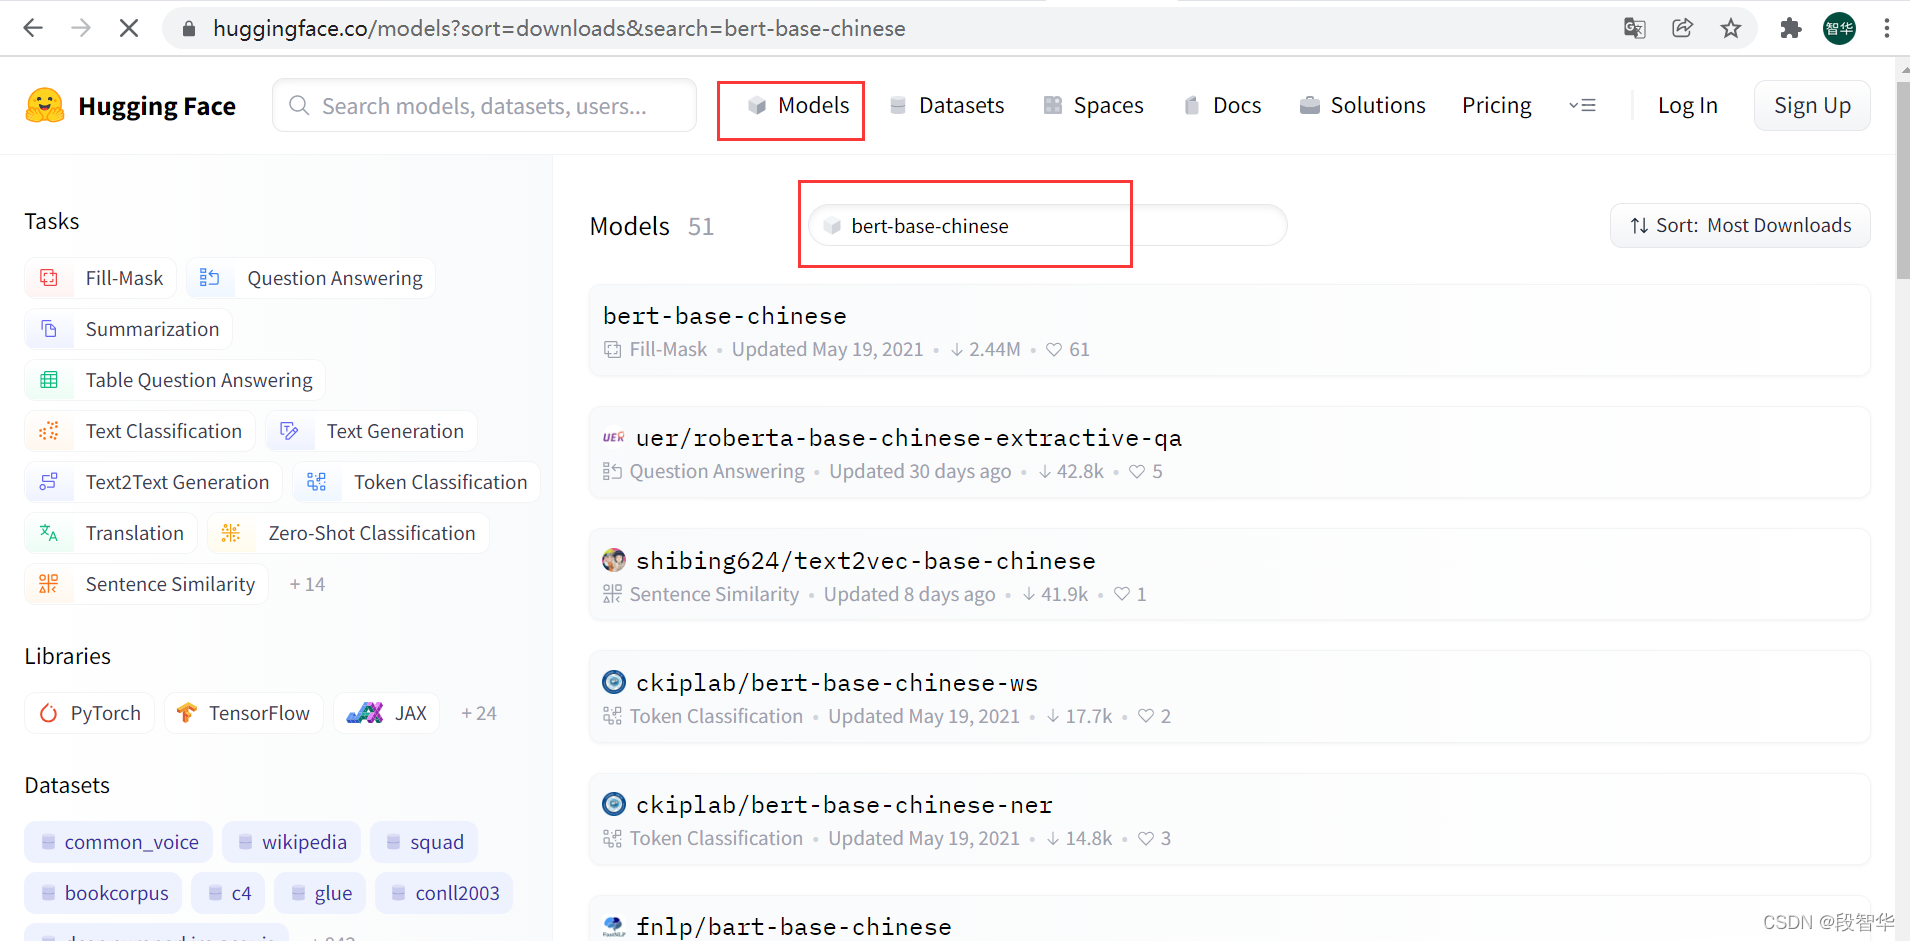Click the forward navigation arrow
Image resolution: width=1910 pixels, height=941 pixels.
81,28
